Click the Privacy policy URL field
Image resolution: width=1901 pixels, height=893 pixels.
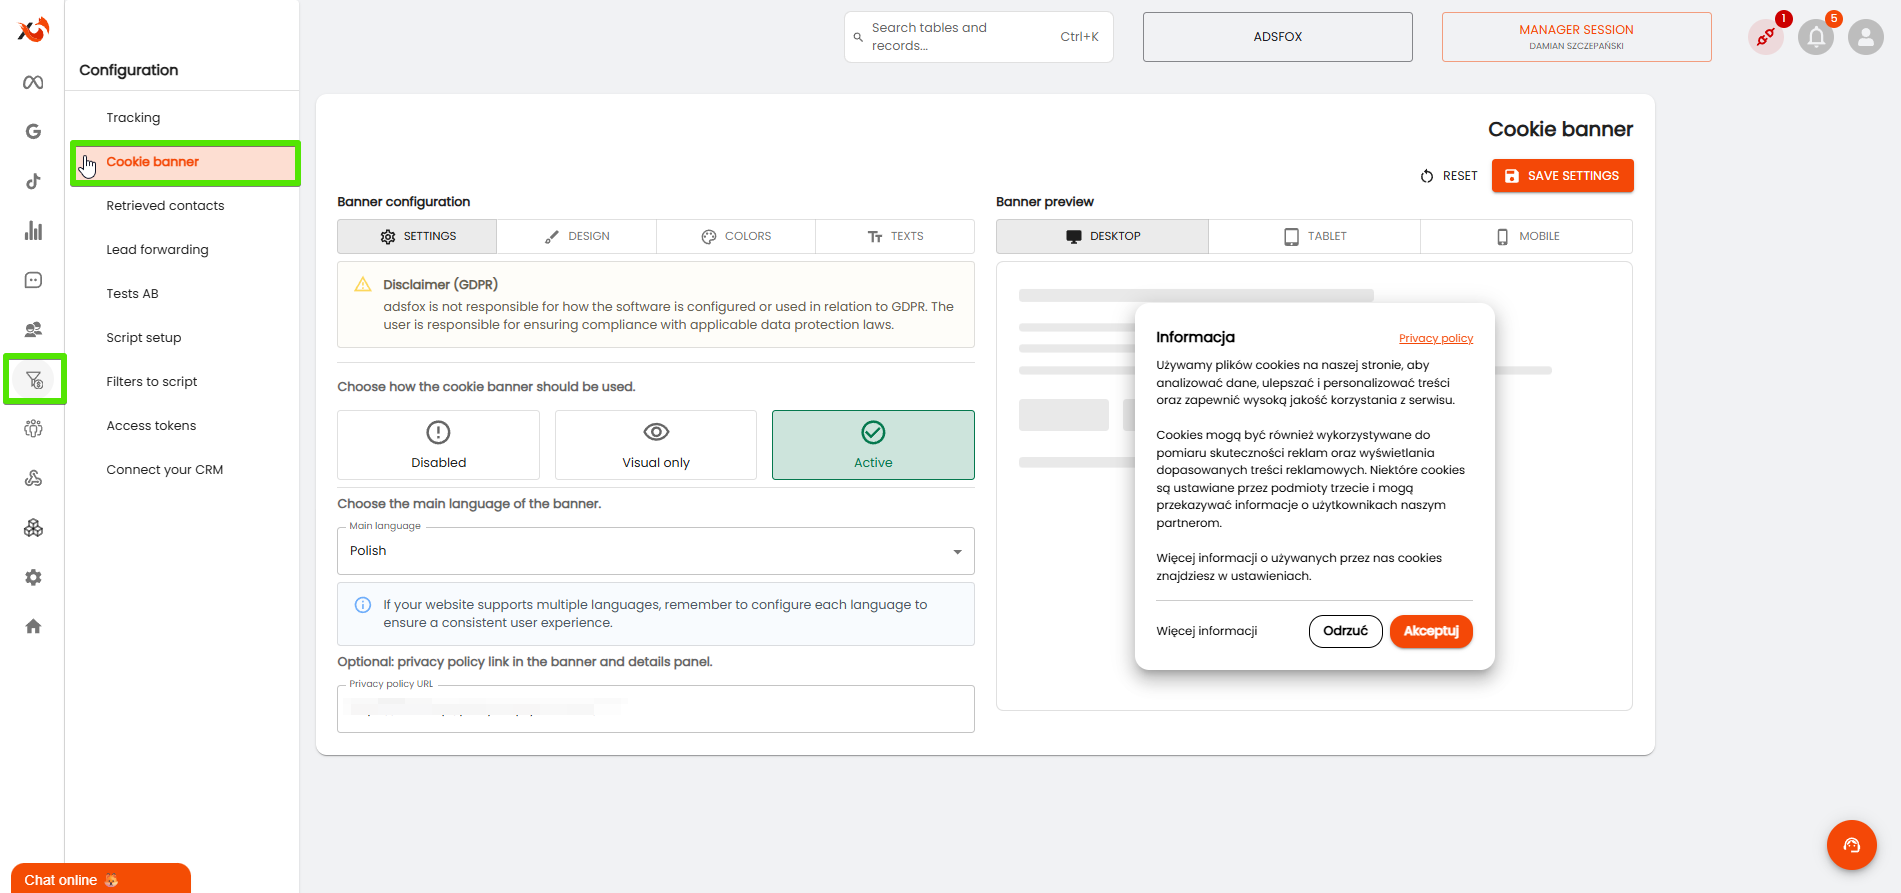click(x=656, y=709)
